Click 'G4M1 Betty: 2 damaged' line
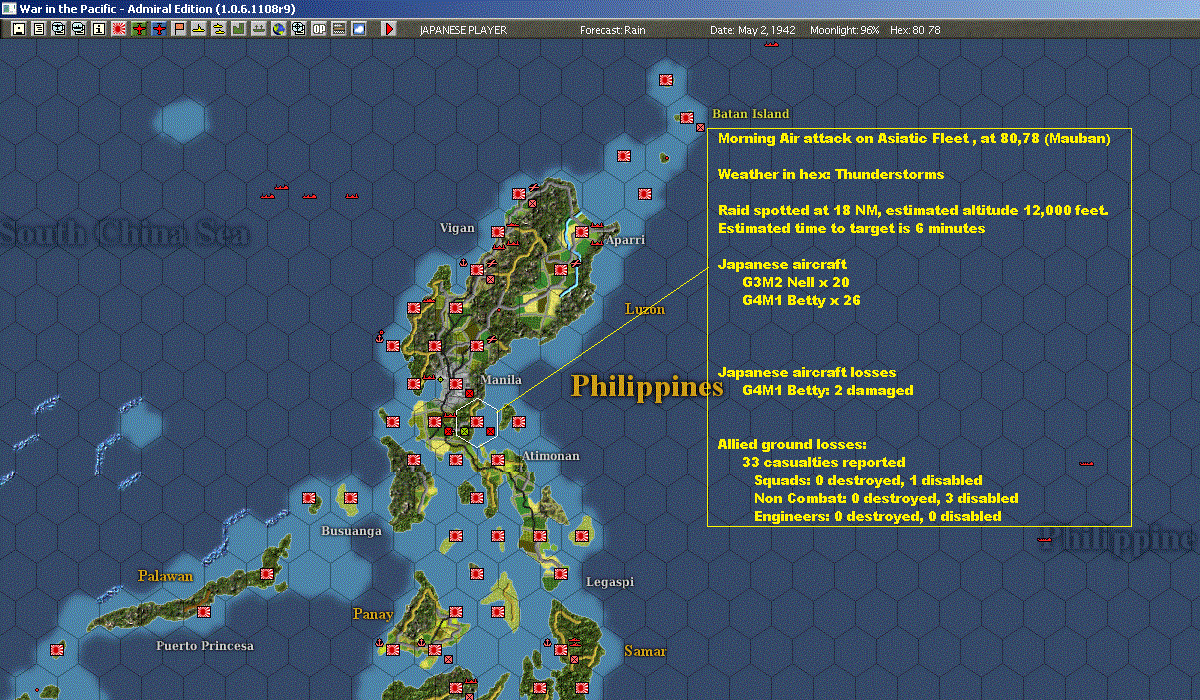 click(828, 390)
